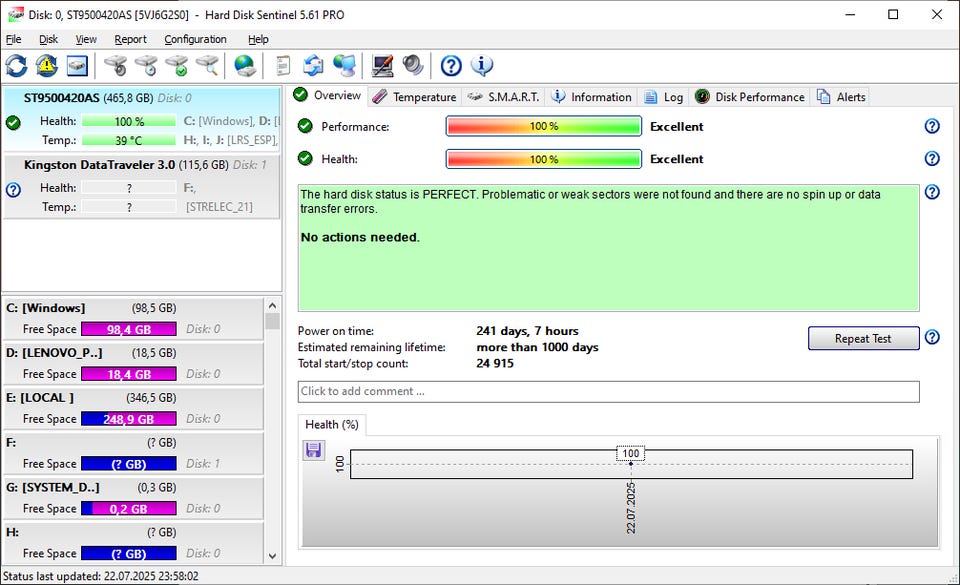Open the Configuration menu
Screen dimensions: 960x585
(195, 39)
